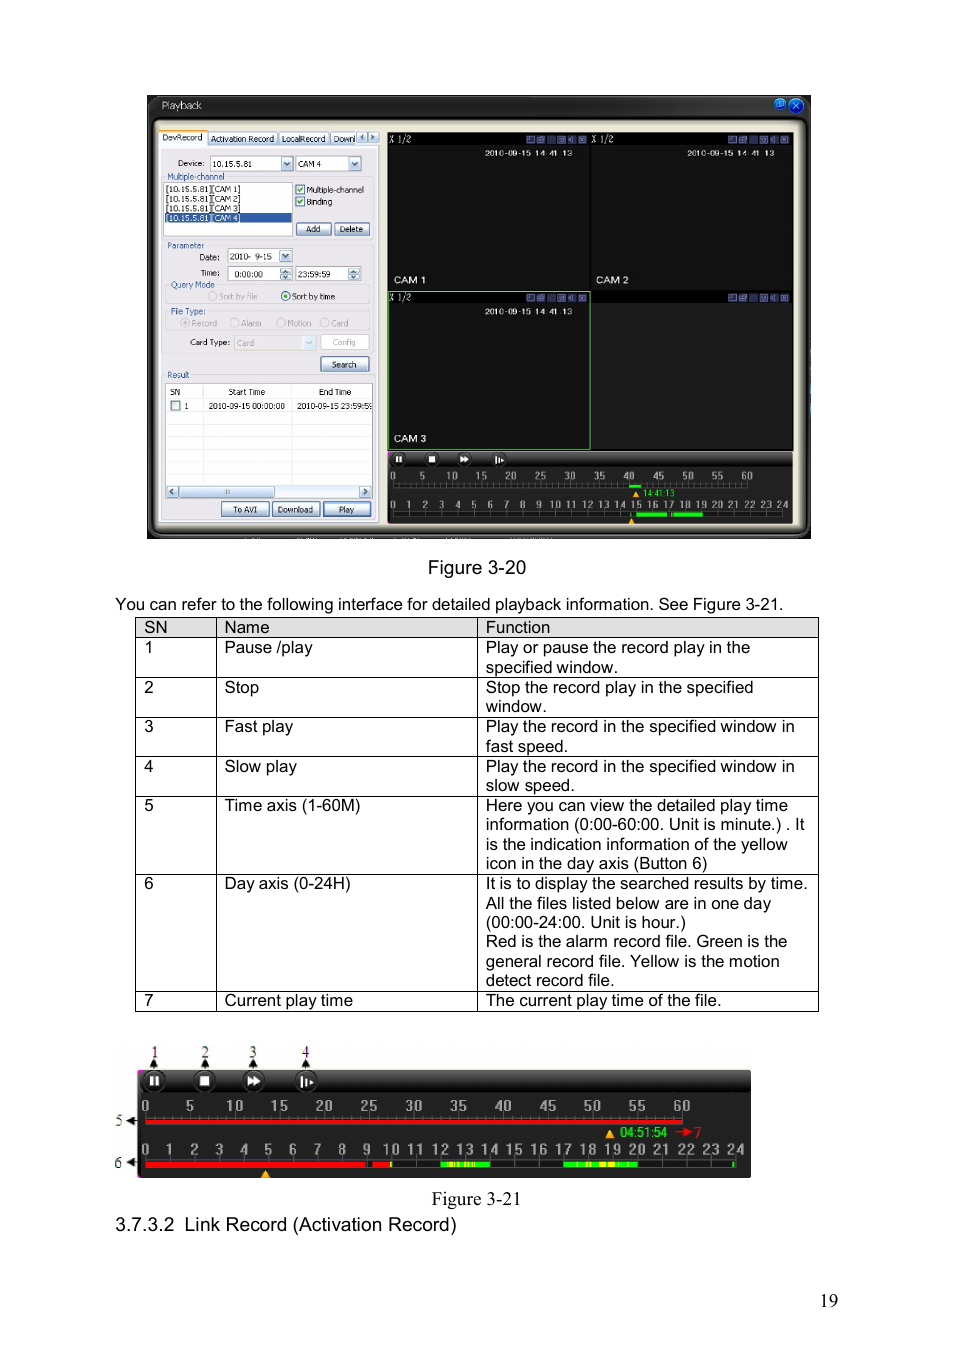Adjust end time 23:59:59 spinner
This screenshot has height=1350, width=954.
(x=354, y=274)
